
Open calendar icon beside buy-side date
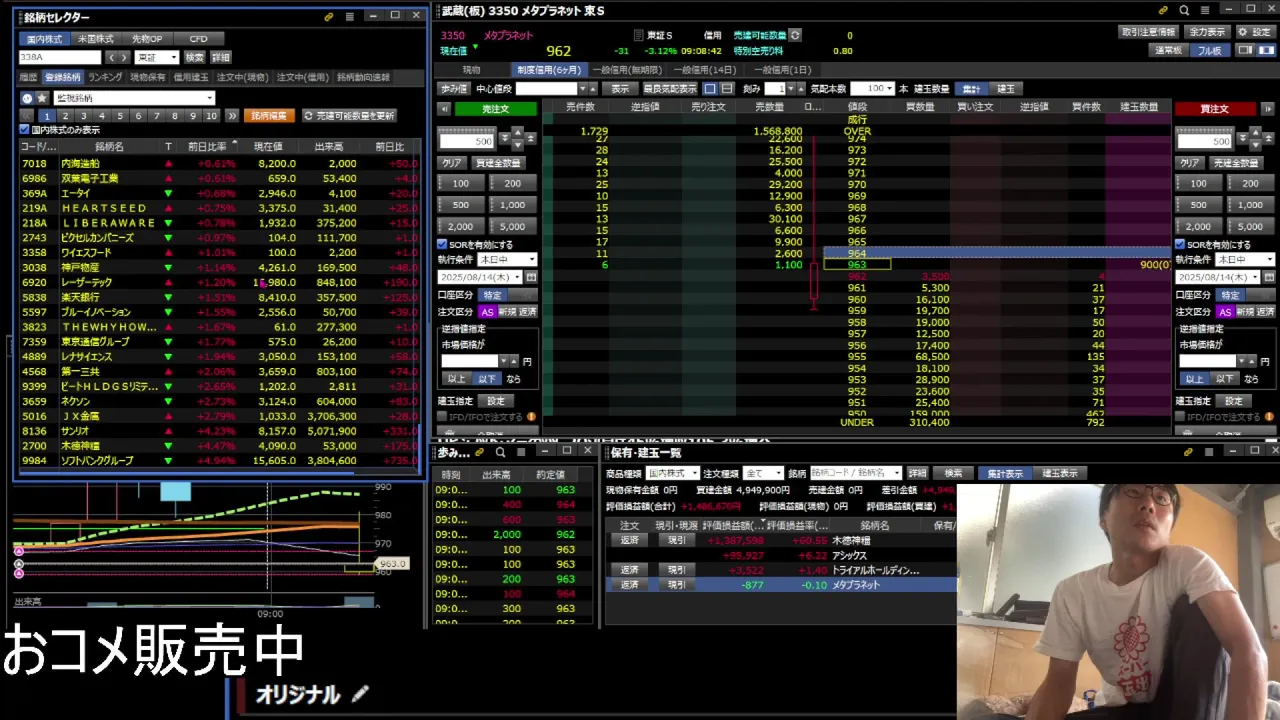1270,277
